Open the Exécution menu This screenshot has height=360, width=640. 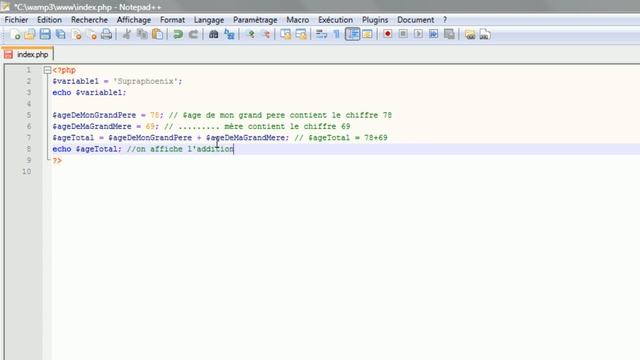336,20
